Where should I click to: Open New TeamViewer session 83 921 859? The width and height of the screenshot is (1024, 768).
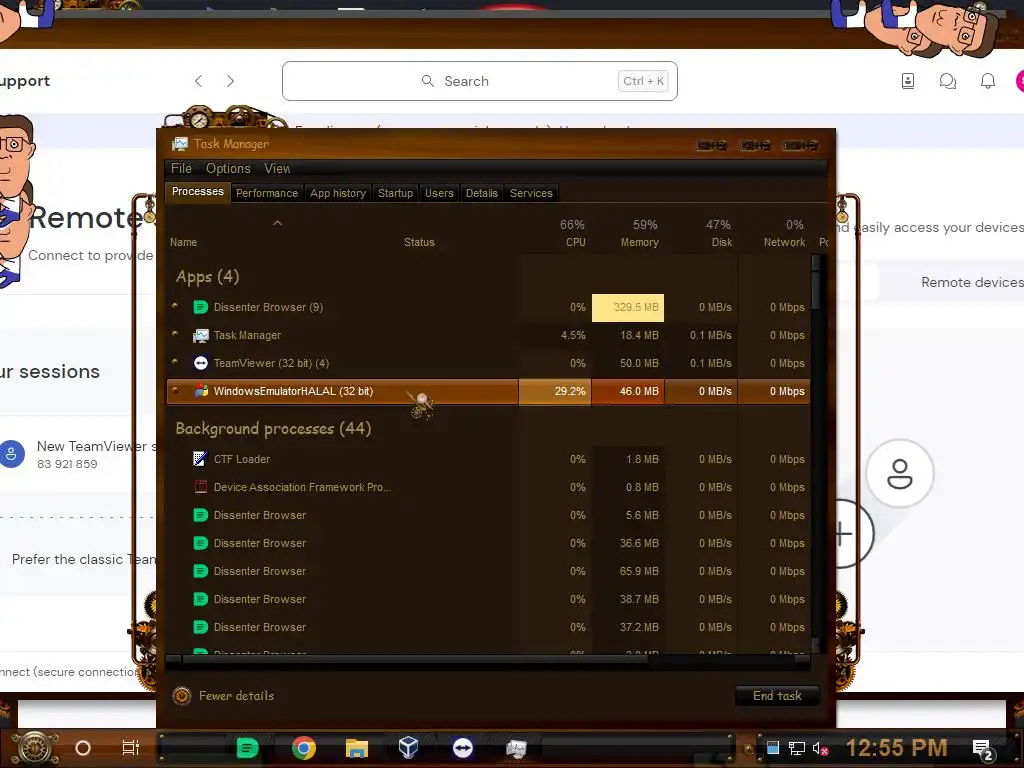[x=78, y=455]
